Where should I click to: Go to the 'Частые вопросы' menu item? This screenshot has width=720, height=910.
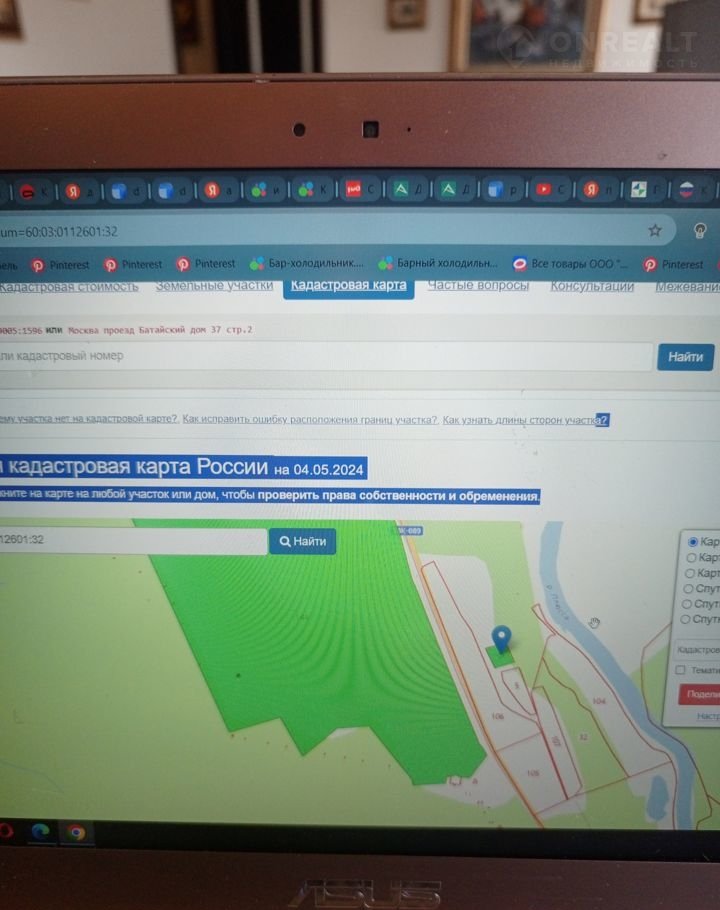tap(478, 285)
